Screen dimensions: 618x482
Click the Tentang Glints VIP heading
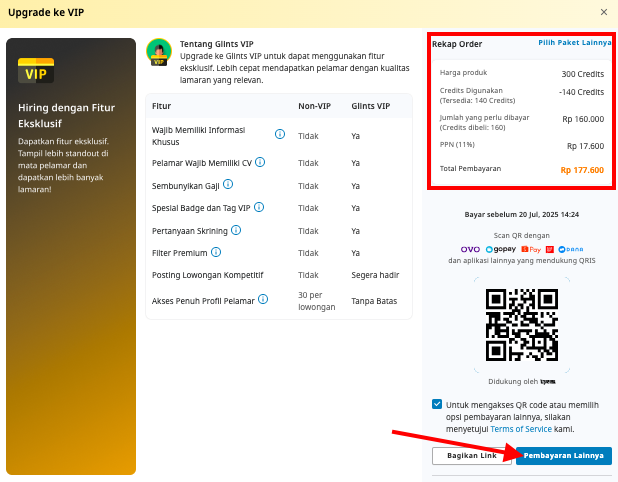point(216,44)
